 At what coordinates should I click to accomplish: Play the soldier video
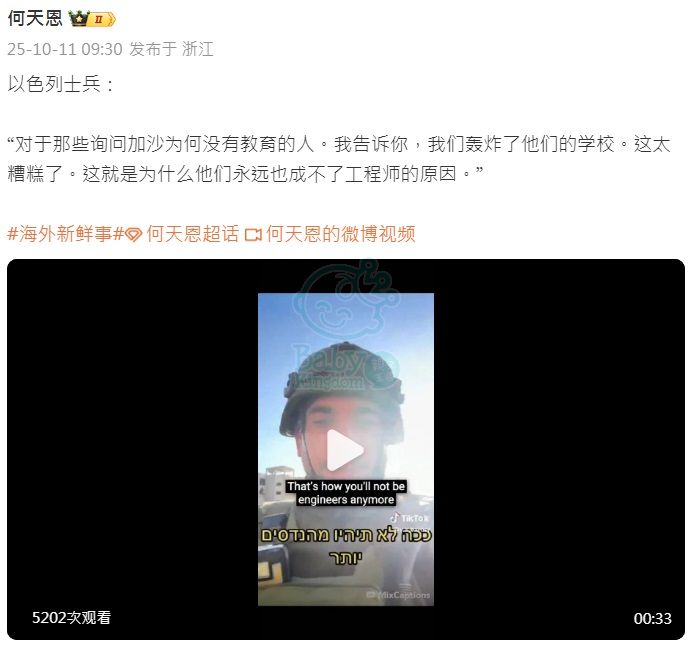345,450
